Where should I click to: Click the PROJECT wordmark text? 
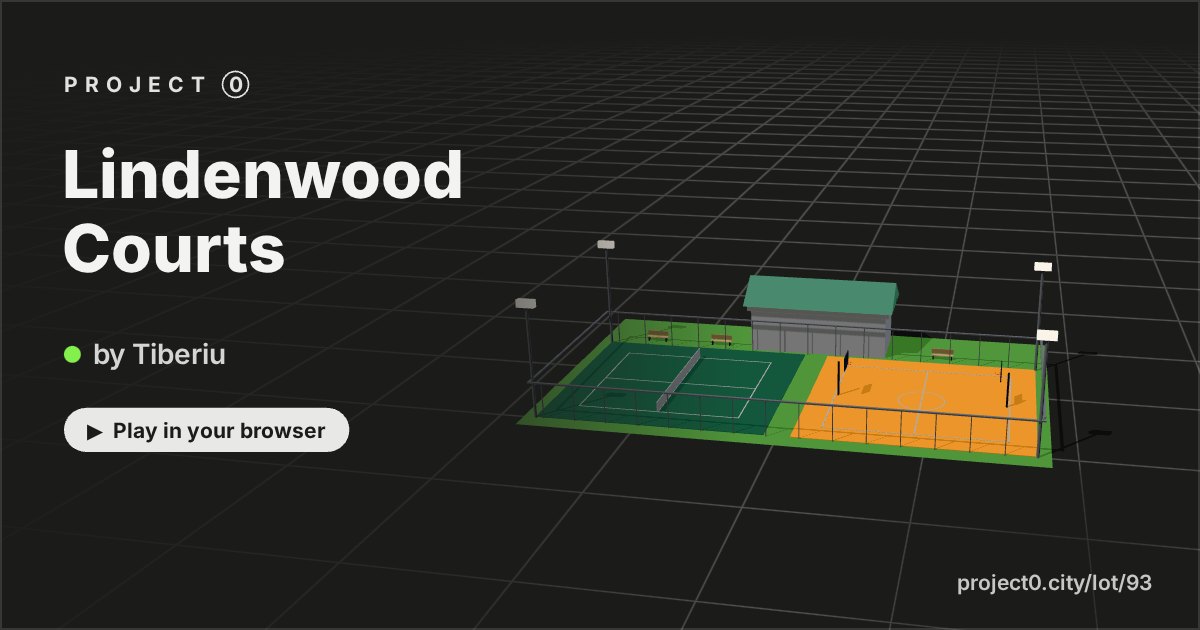pos(135,85)
